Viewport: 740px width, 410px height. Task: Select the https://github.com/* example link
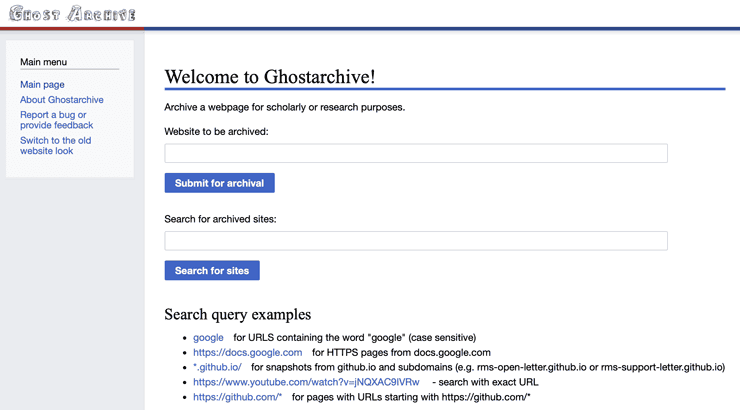[237, 397]
